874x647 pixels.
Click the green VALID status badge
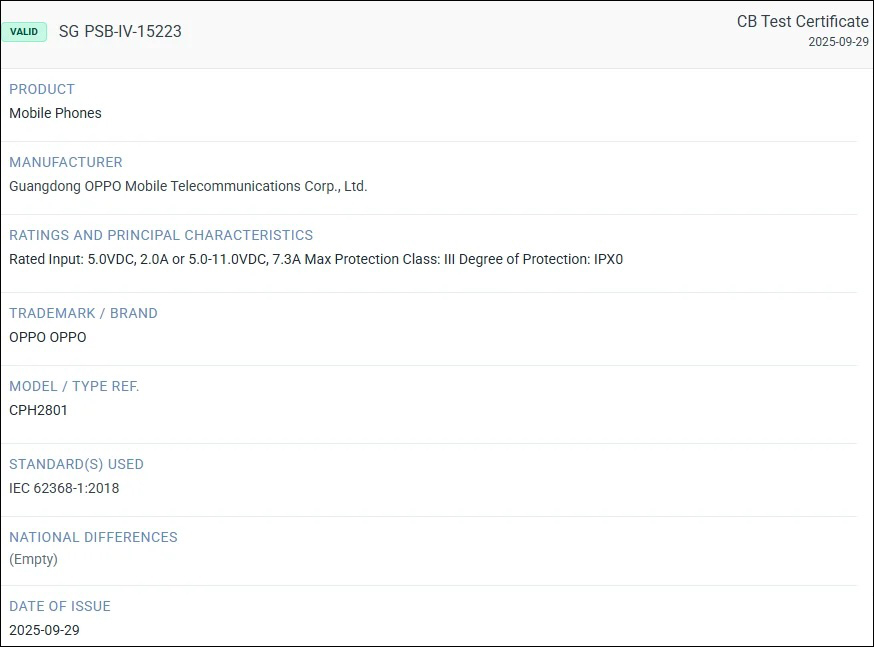[x=24, y=32]
